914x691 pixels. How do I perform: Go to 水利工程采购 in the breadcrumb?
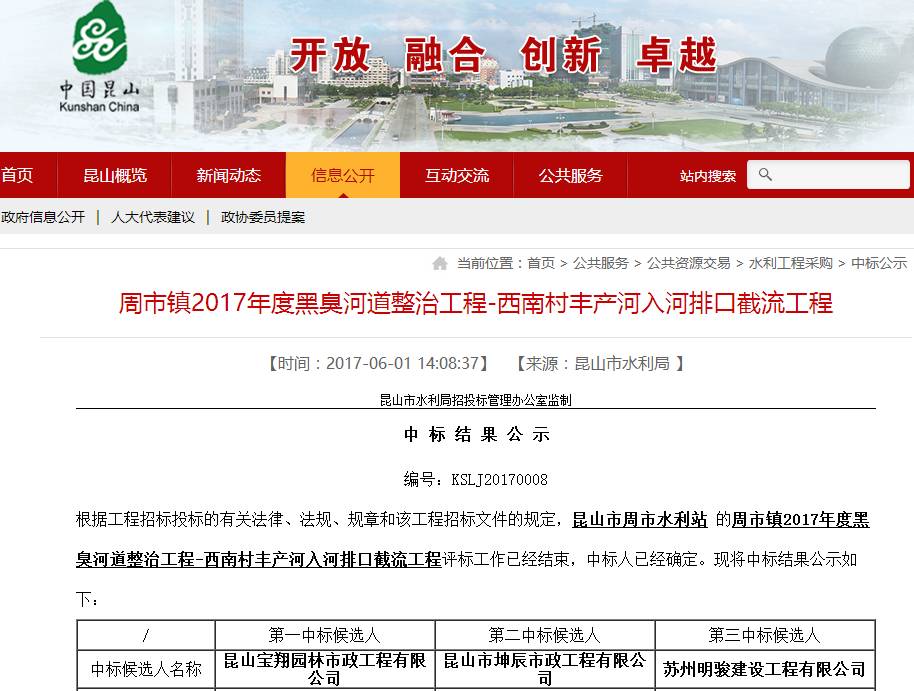[790, 264]
